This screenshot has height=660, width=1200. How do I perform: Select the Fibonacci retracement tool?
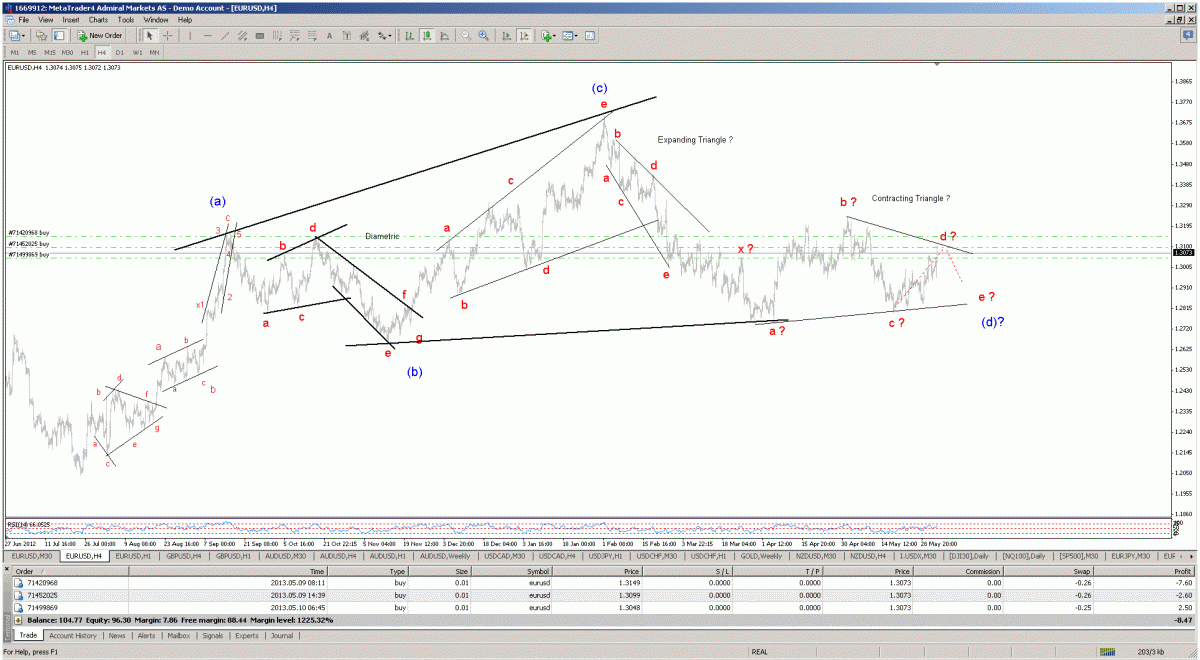(295, 35)
